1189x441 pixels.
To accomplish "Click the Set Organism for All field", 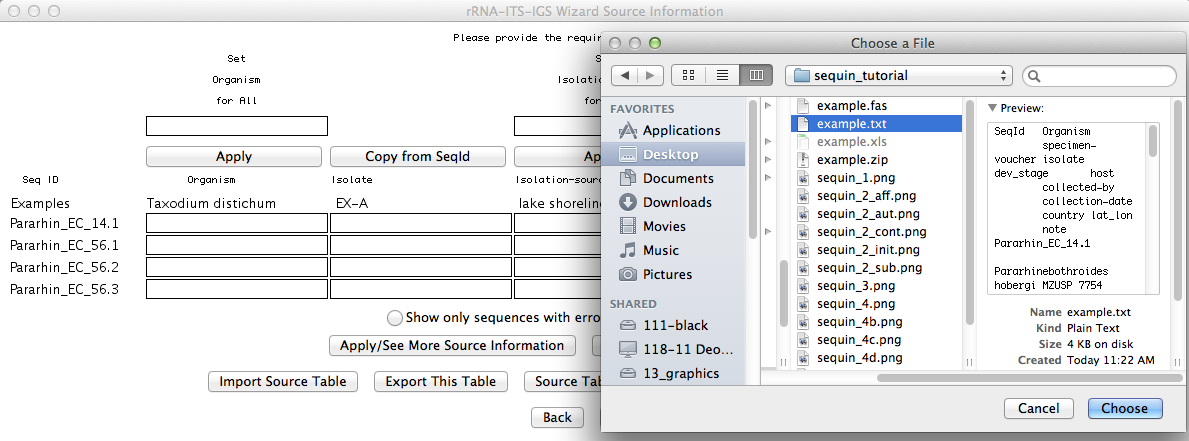I will [237, 126].
